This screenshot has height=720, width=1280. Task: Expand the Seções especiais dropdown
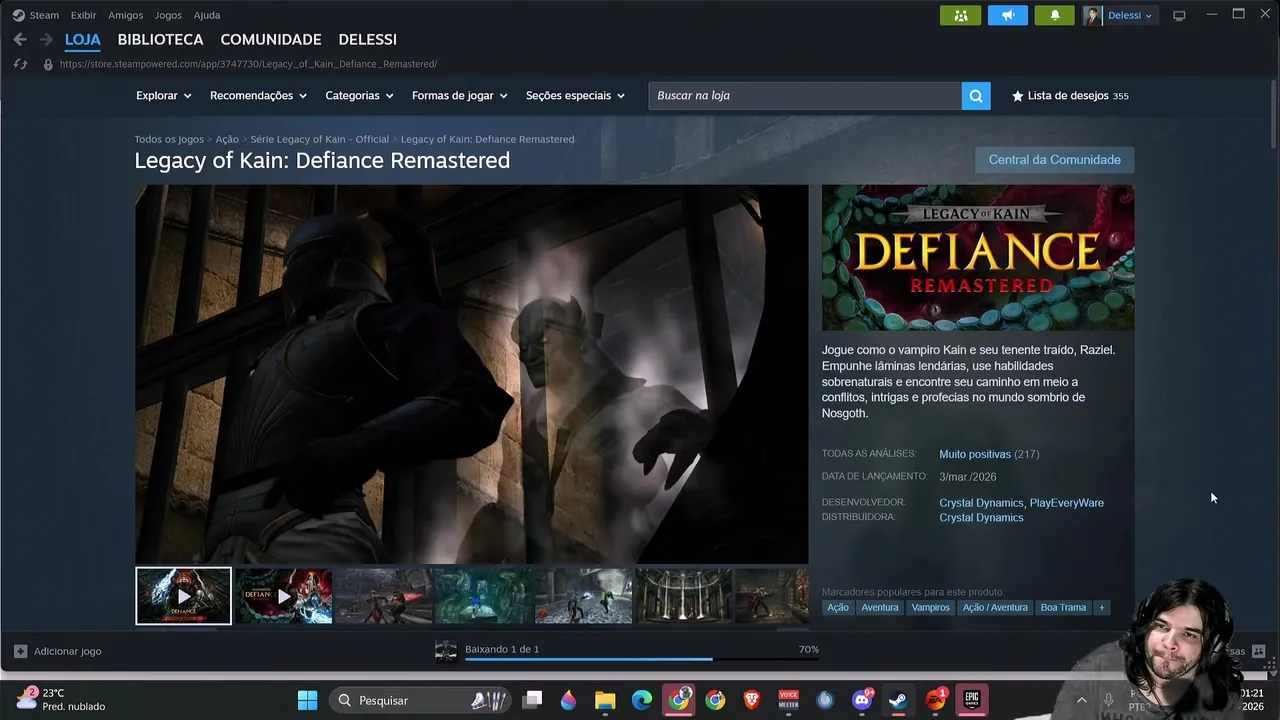click(575, 96)
